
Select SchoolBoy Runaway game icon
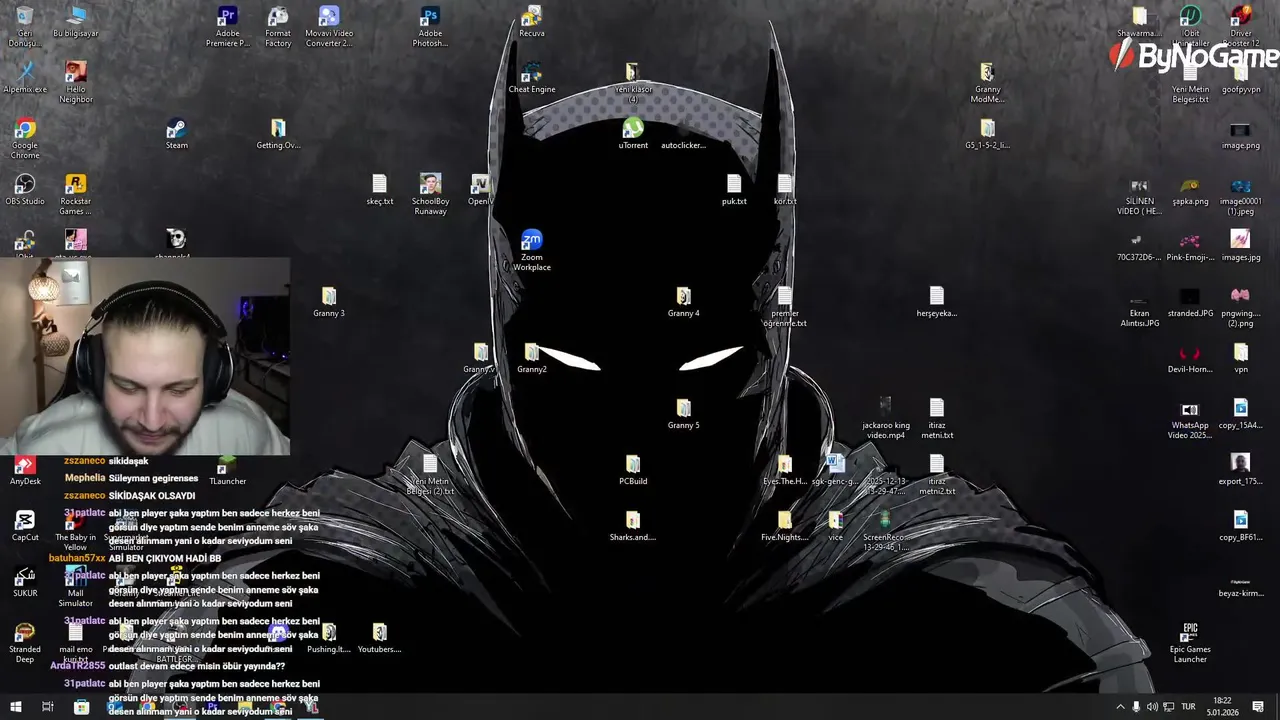click(x=430, y=194)
